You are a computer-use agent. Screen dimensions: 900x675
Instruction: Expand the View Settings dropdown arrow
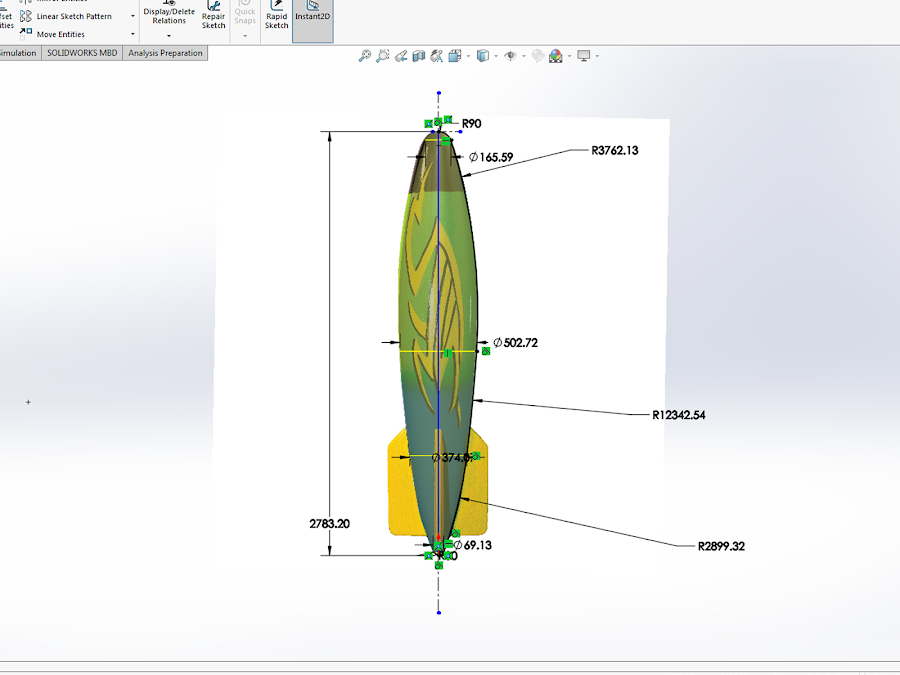(x=598, y=56)
